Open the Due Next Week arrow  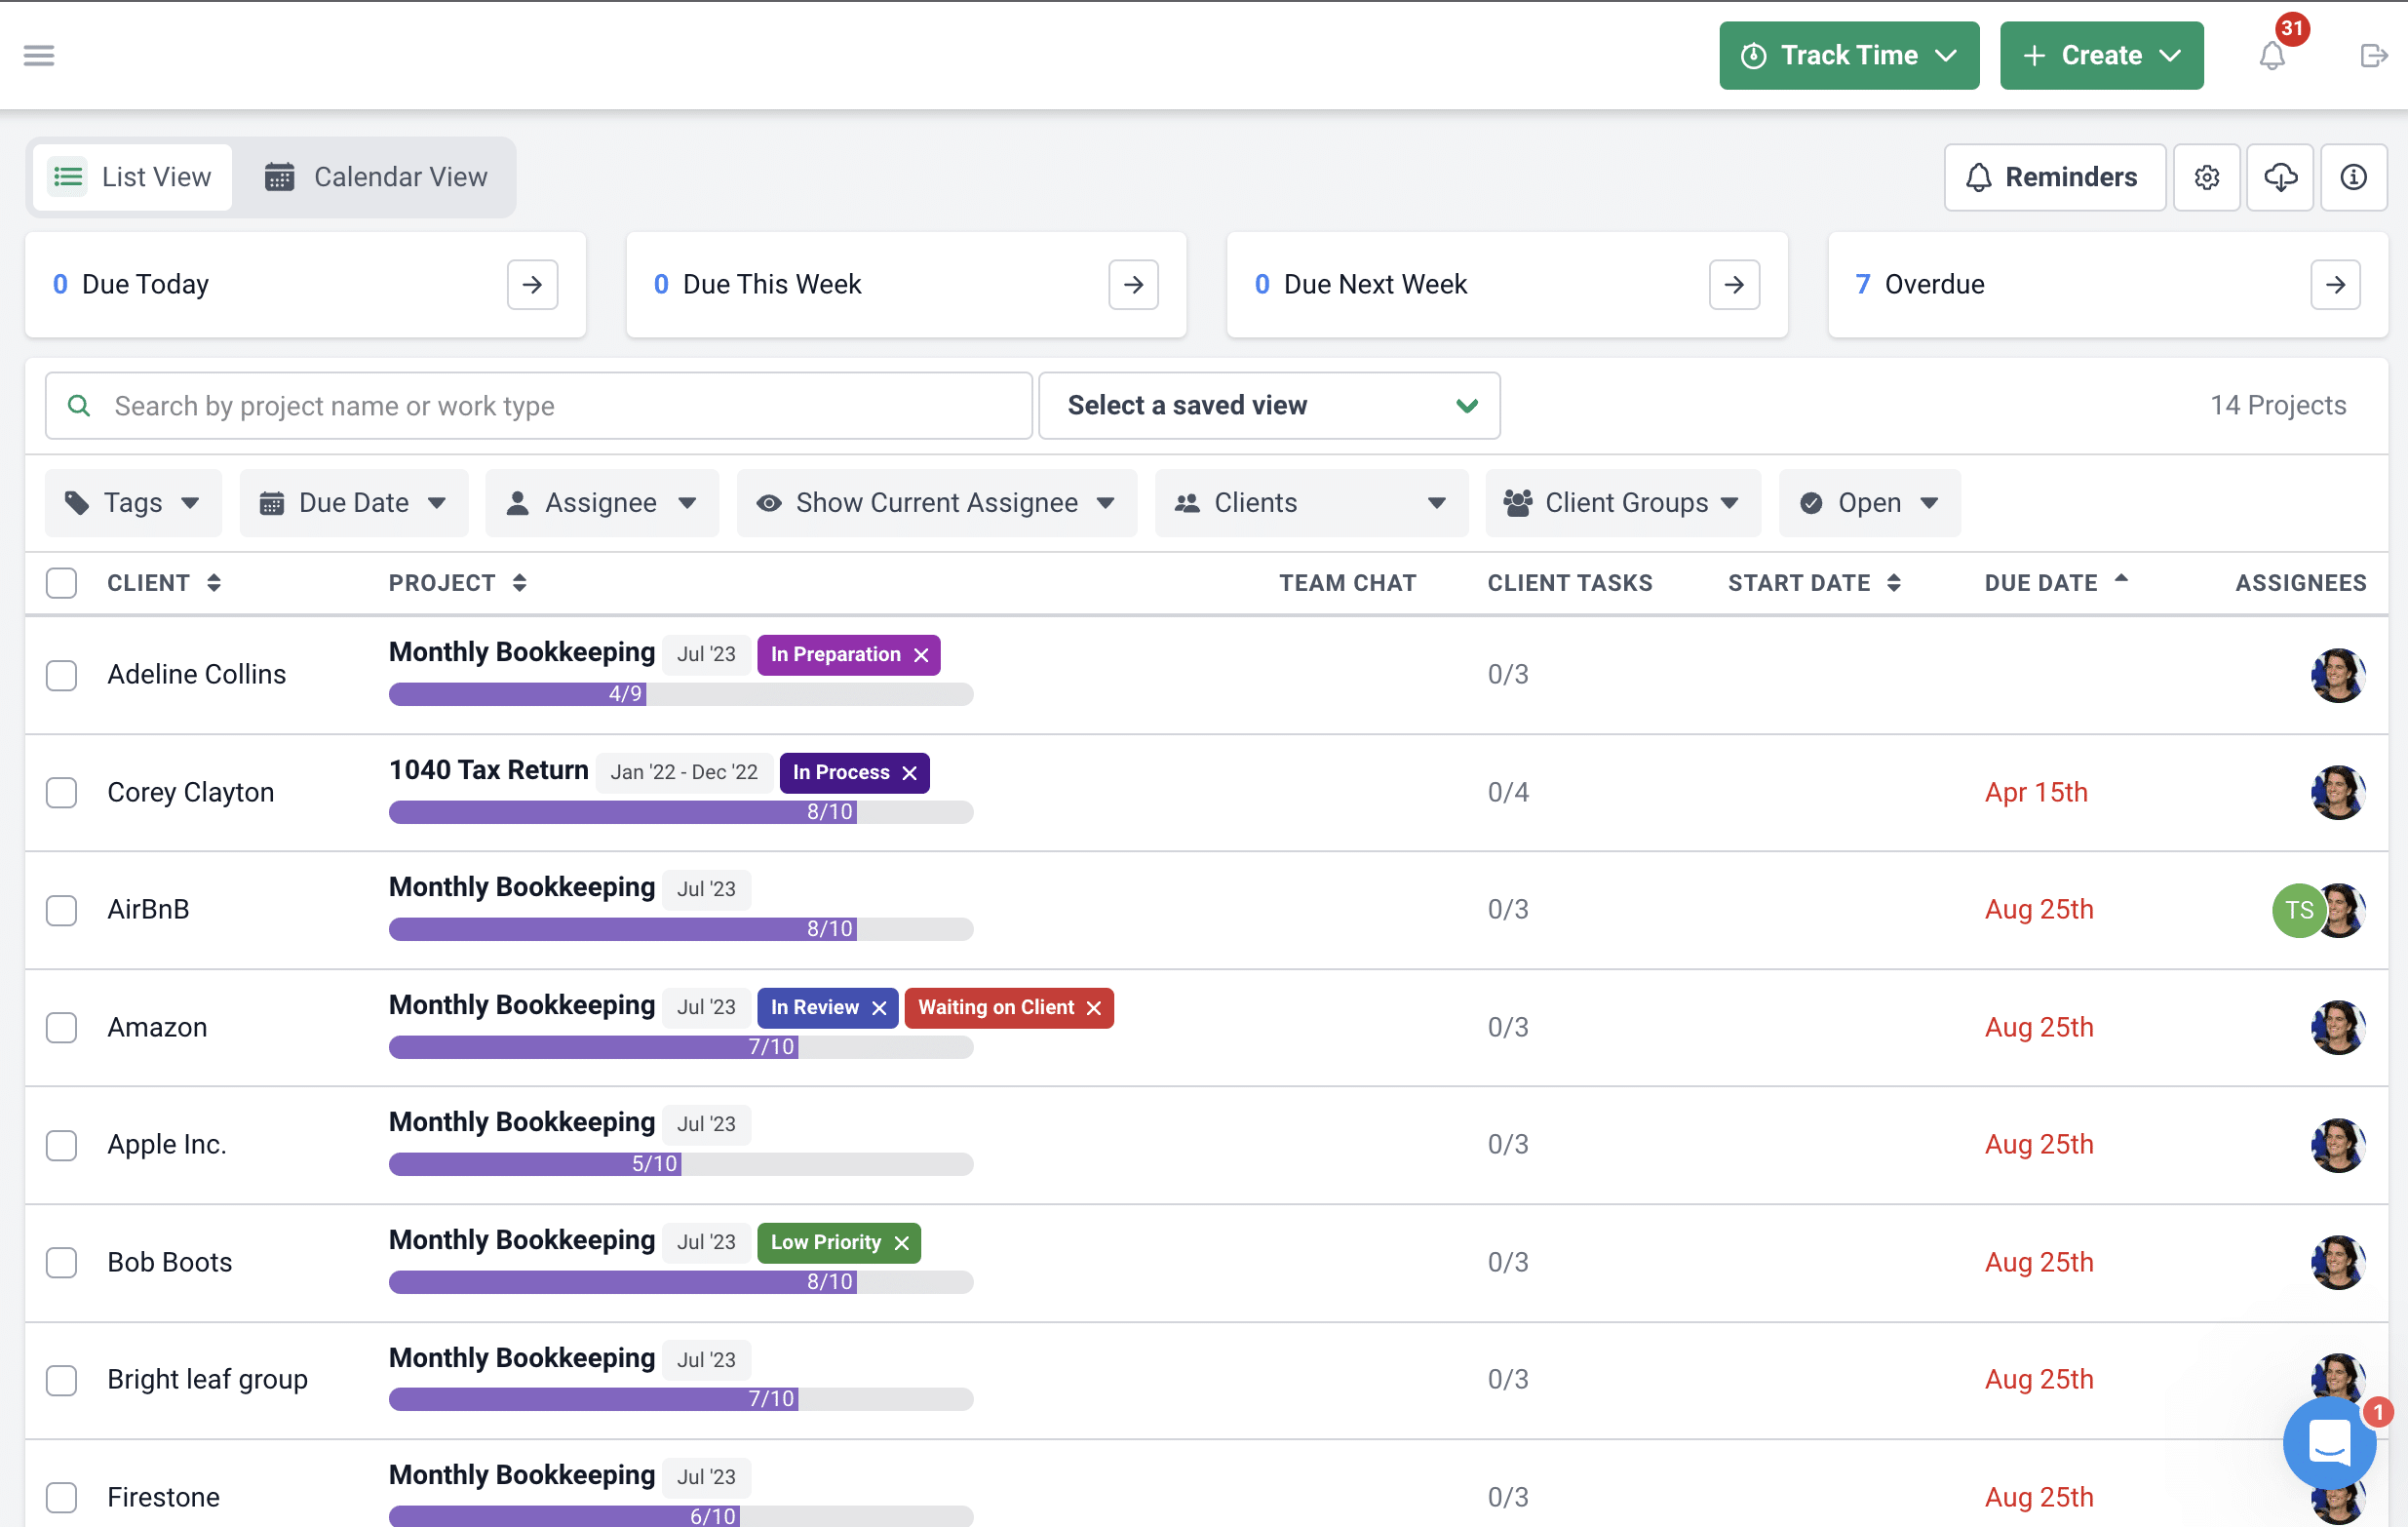coord(1734,285)
